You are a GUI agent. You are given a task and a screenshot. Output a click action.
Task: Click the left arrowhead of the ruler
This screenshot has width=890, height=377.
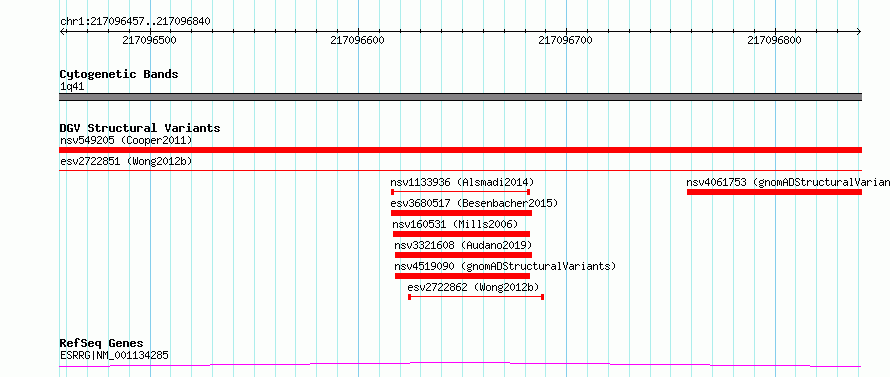[x=62, y=31]
